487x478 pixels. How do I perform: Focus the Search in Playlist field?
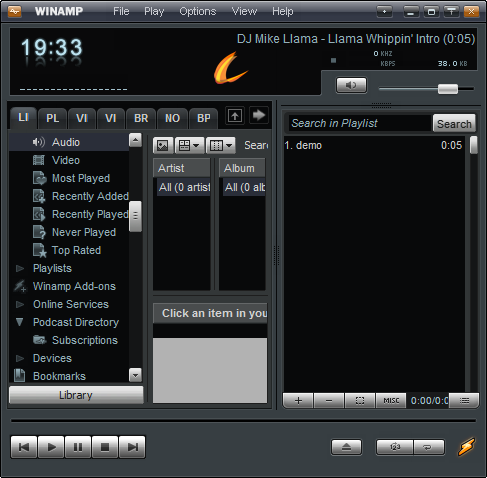359,123
